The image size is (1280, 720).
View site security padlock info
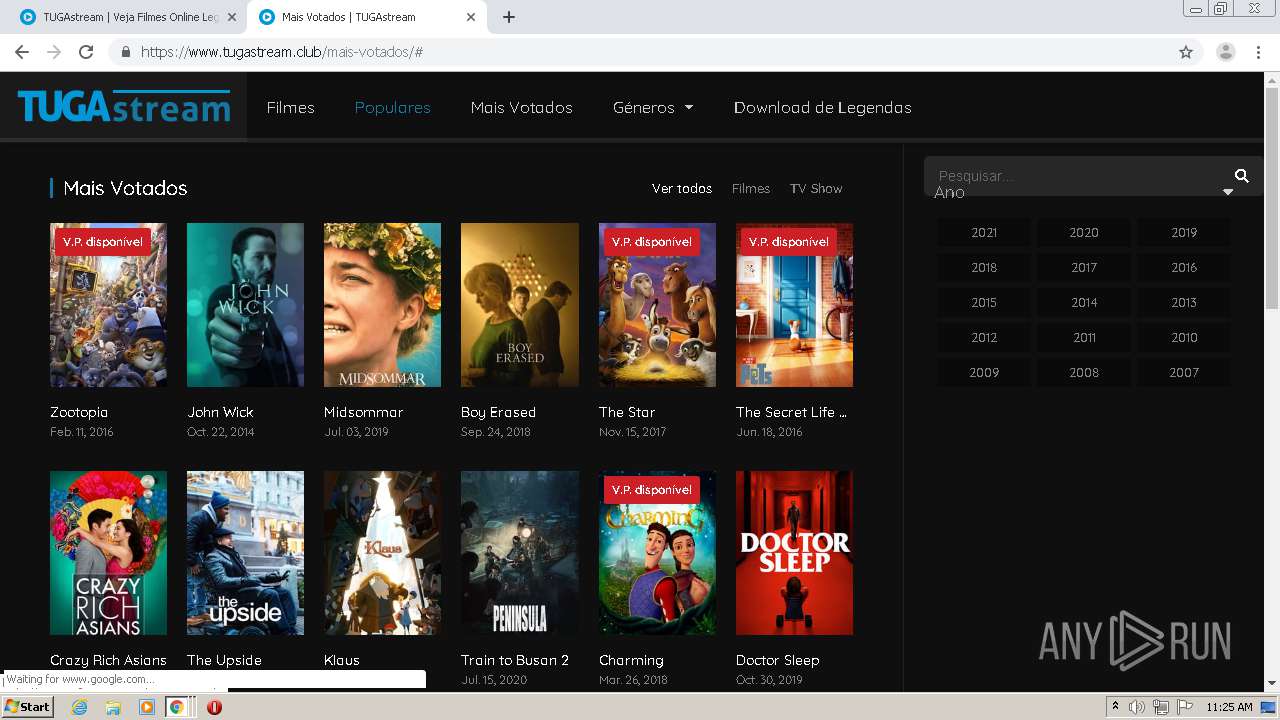(126, 52)
